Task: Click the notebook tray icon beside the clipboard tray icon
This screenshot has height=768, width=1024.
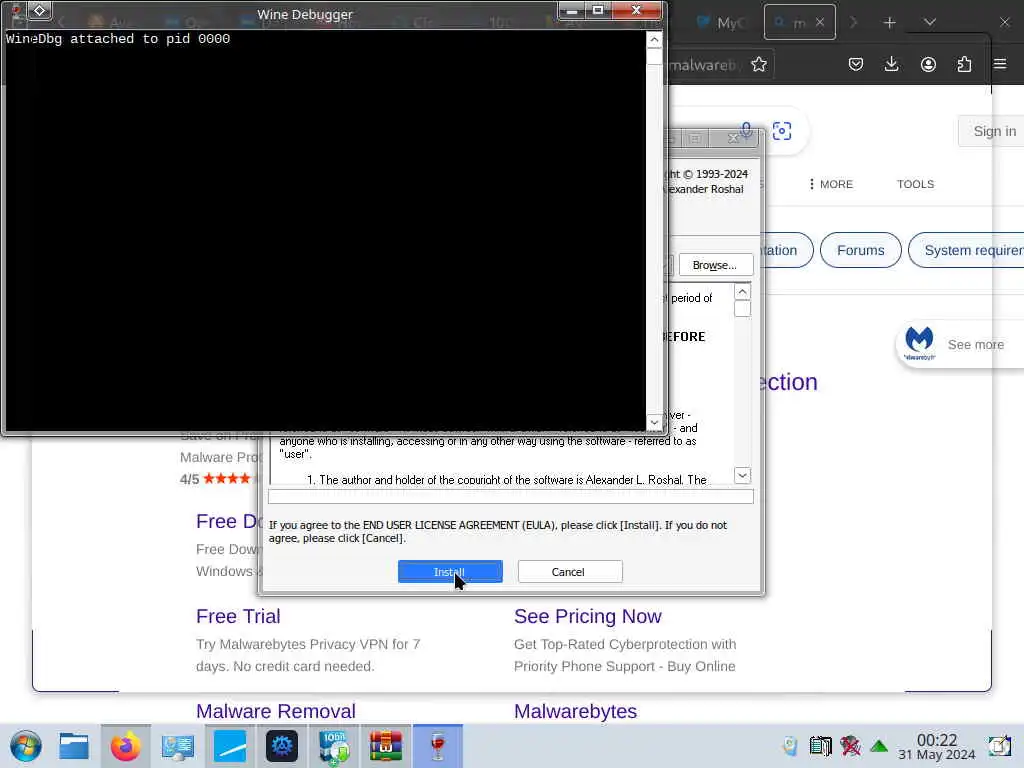Action: 820,746
